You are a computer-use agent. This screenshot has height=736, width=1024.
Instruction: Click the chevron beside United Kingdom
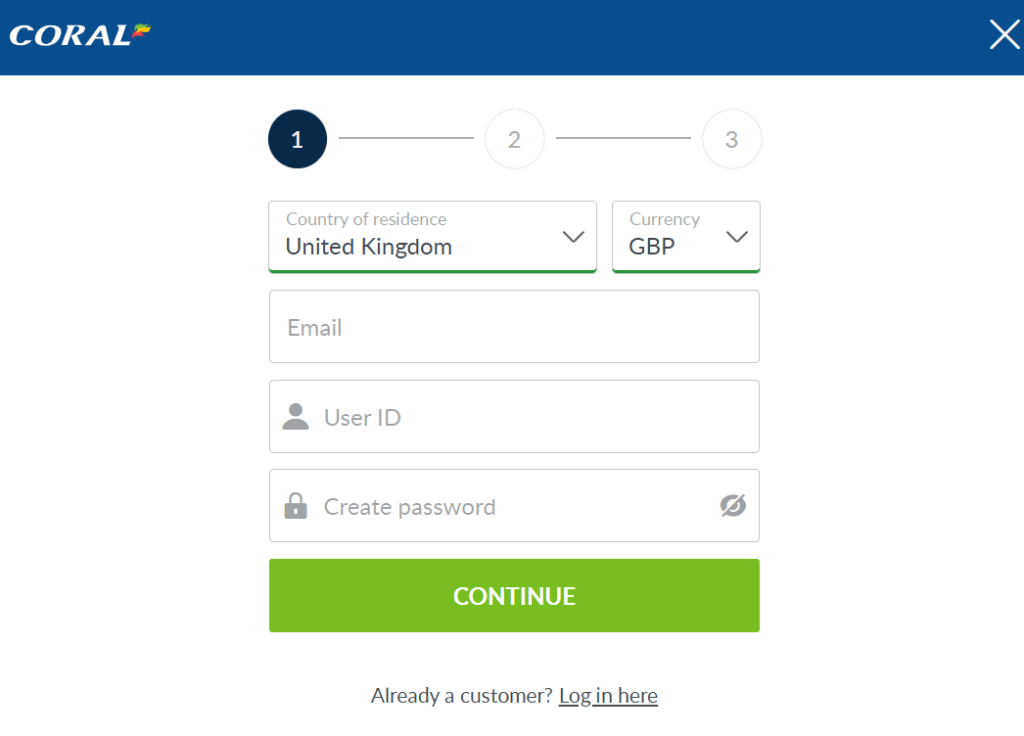tap(573, 237)
